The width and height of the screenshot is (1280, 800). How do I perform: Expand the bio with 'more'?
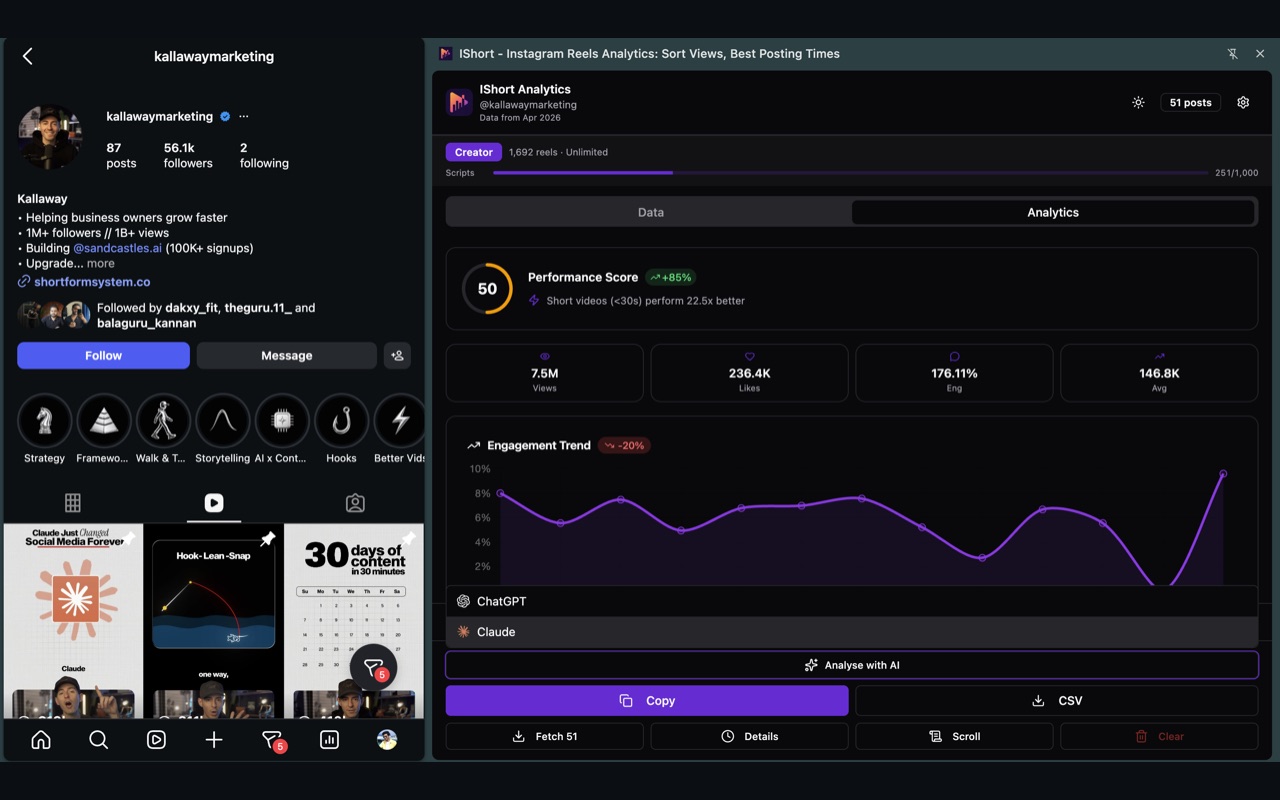click(x=101, y=264)
